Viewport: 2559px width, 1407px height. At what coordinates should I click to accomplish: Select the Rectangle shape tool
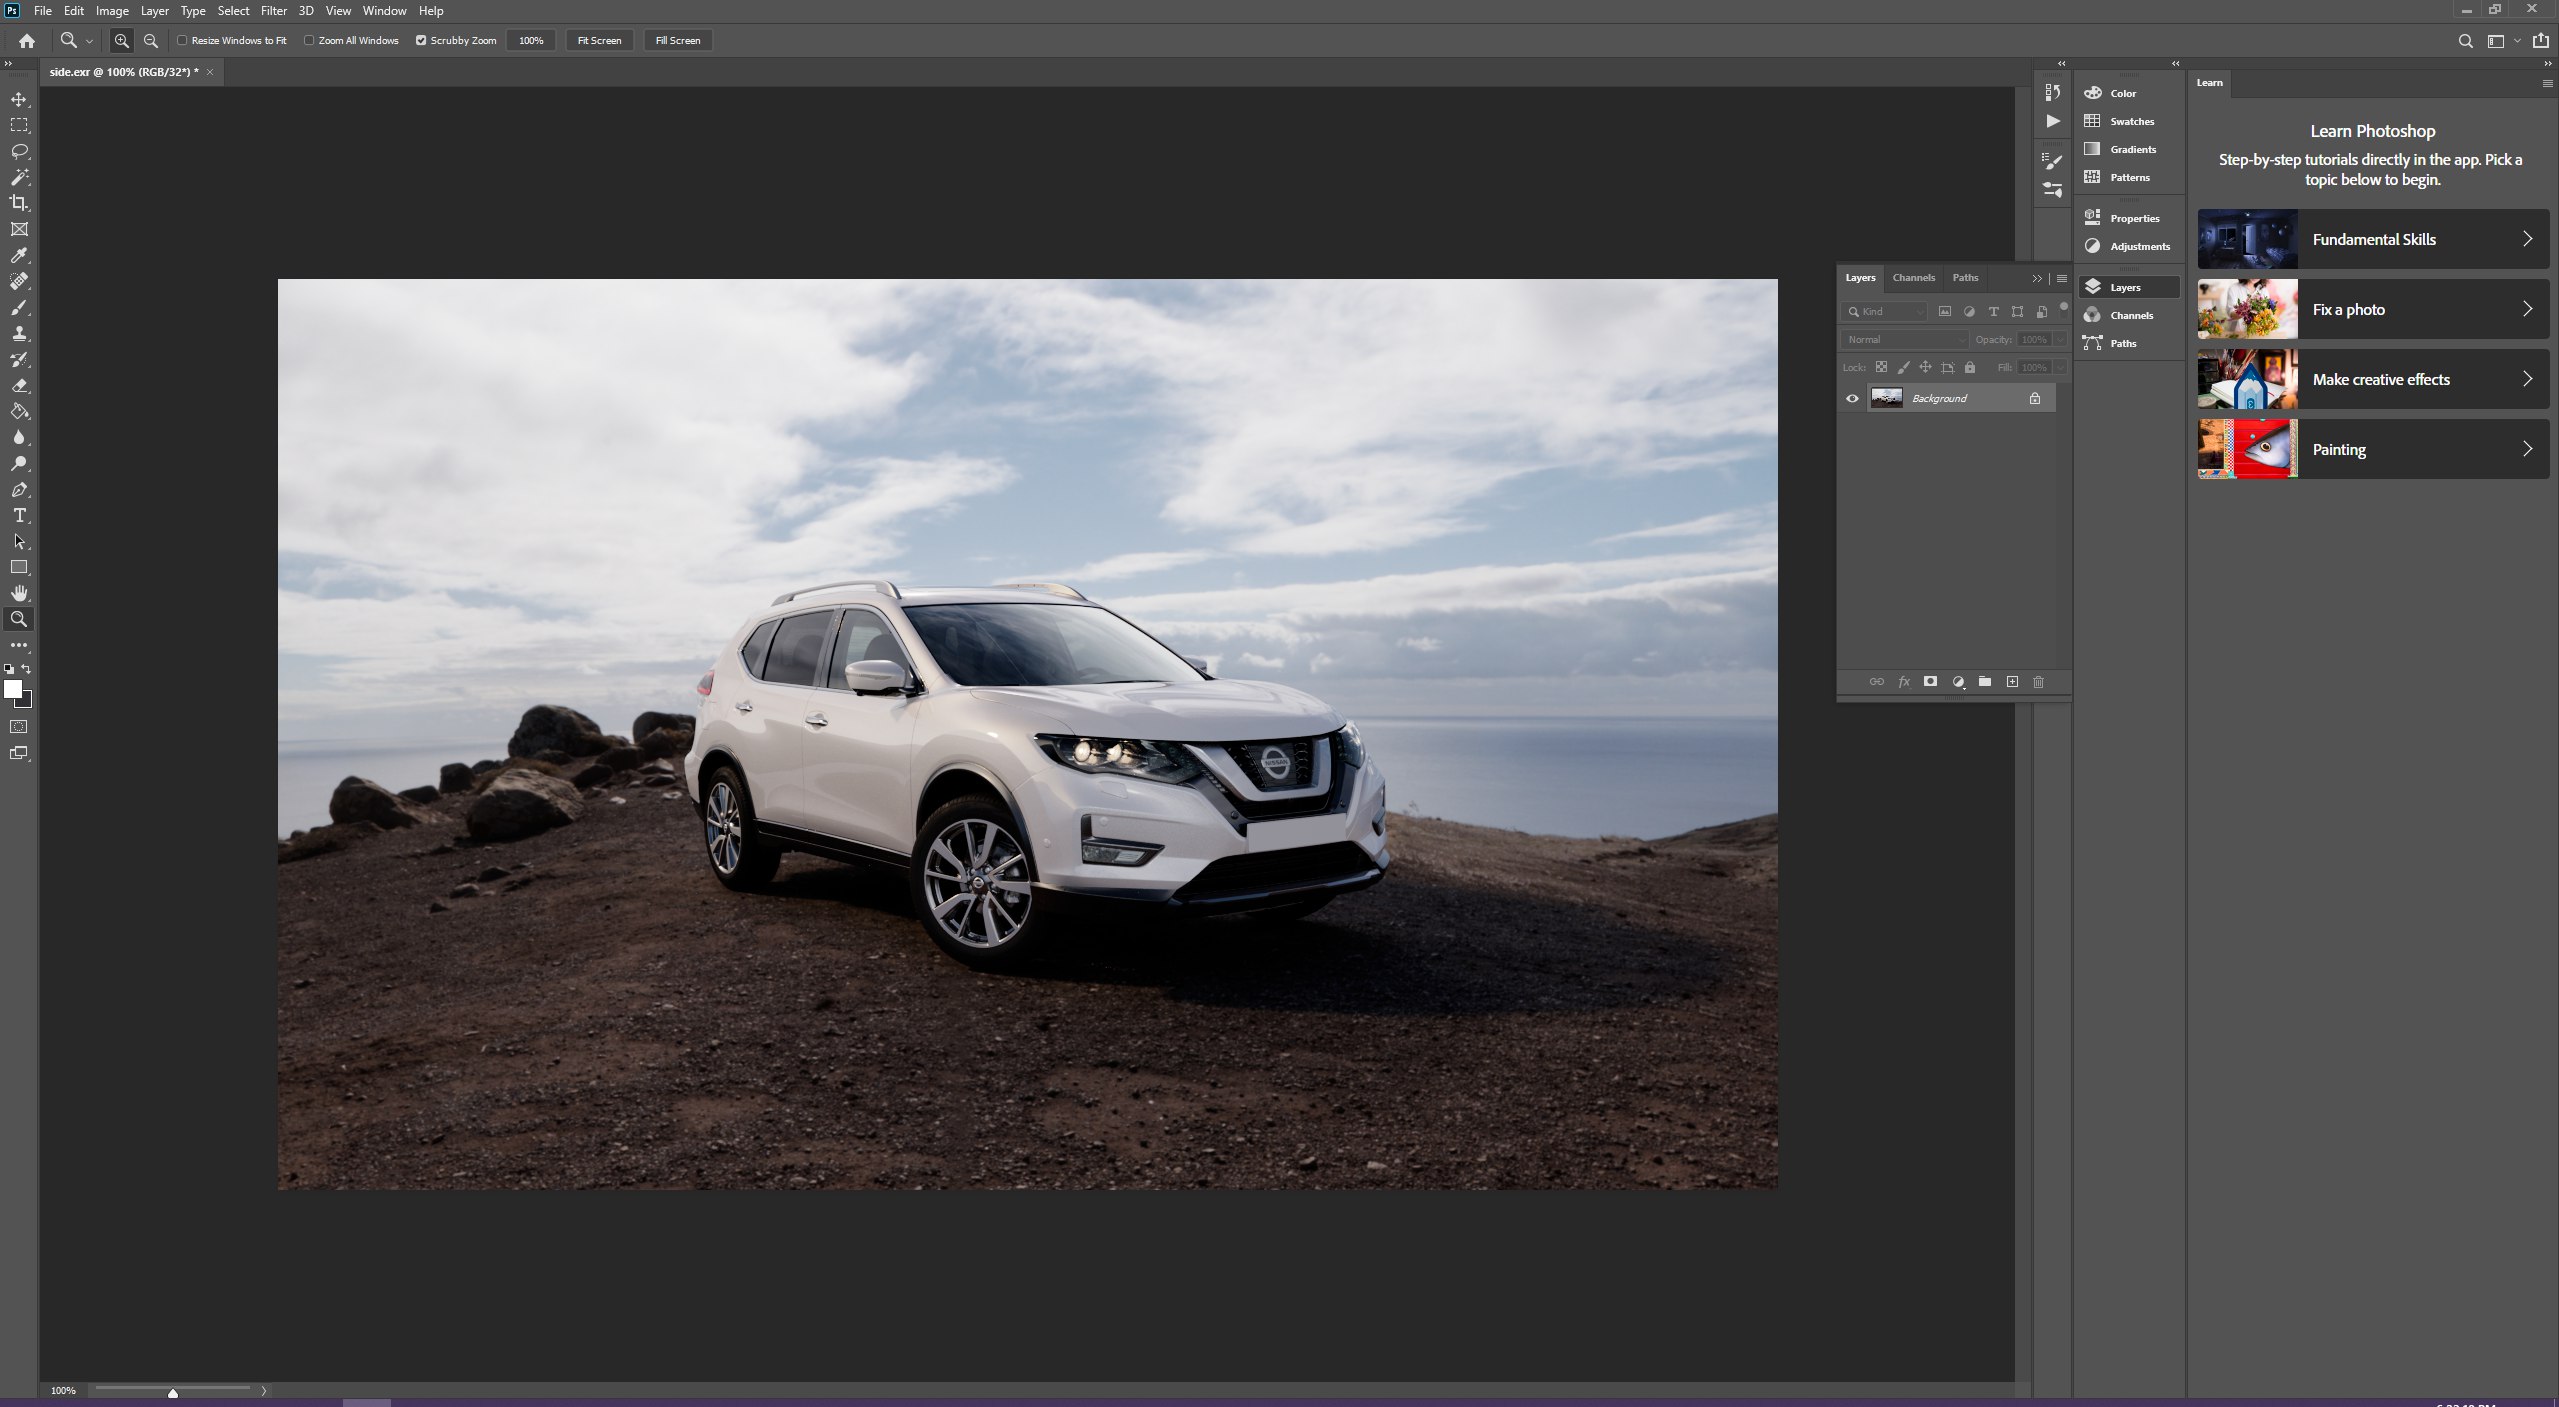tap(19, 568)
